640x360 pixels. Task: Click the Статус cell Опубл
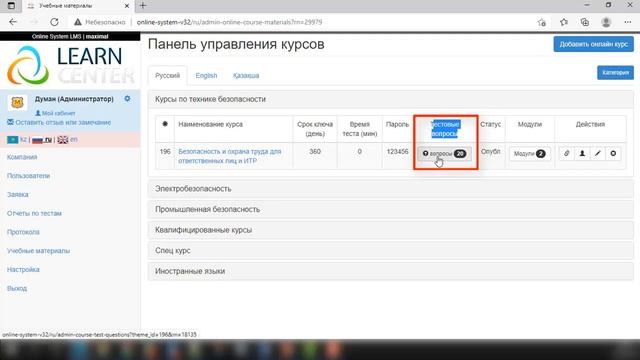490,151
